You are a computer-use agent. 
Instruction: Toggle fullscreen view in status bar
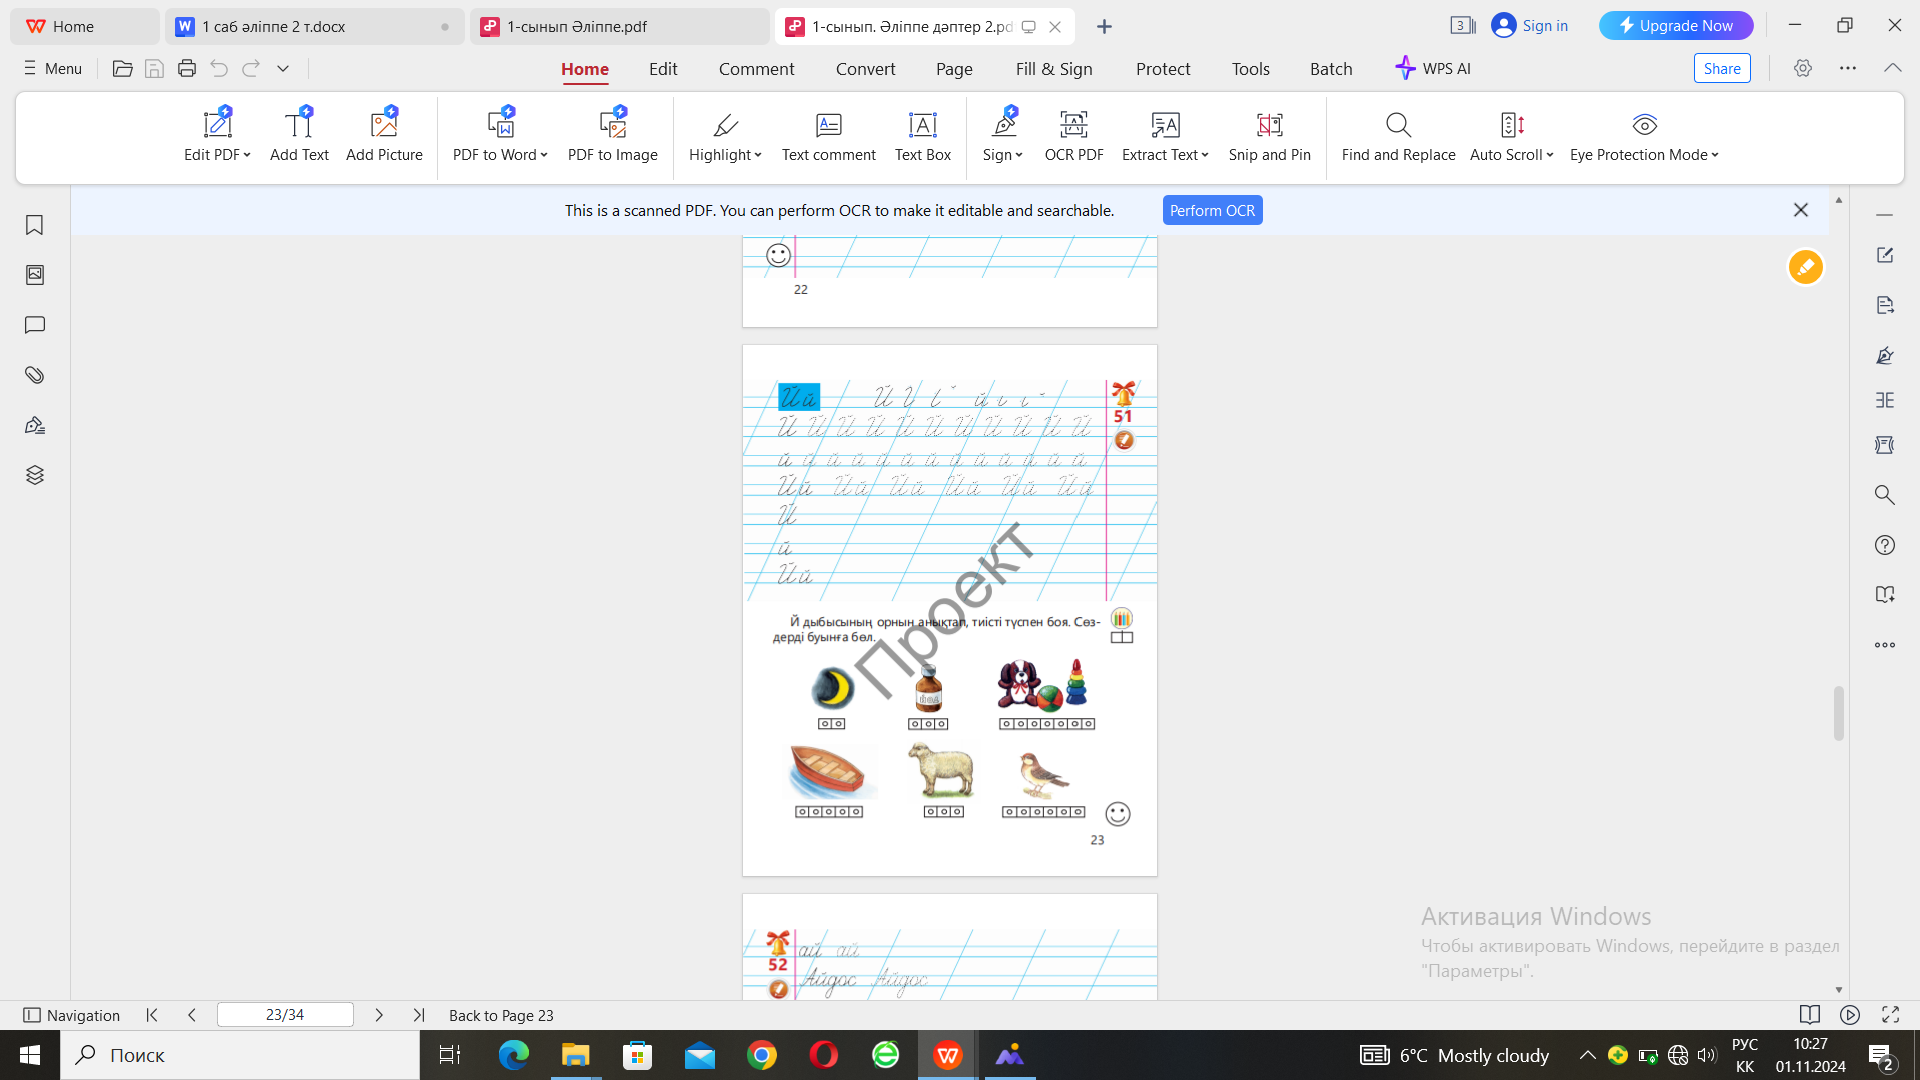pyautogui.click(x=1890, y=1015)
